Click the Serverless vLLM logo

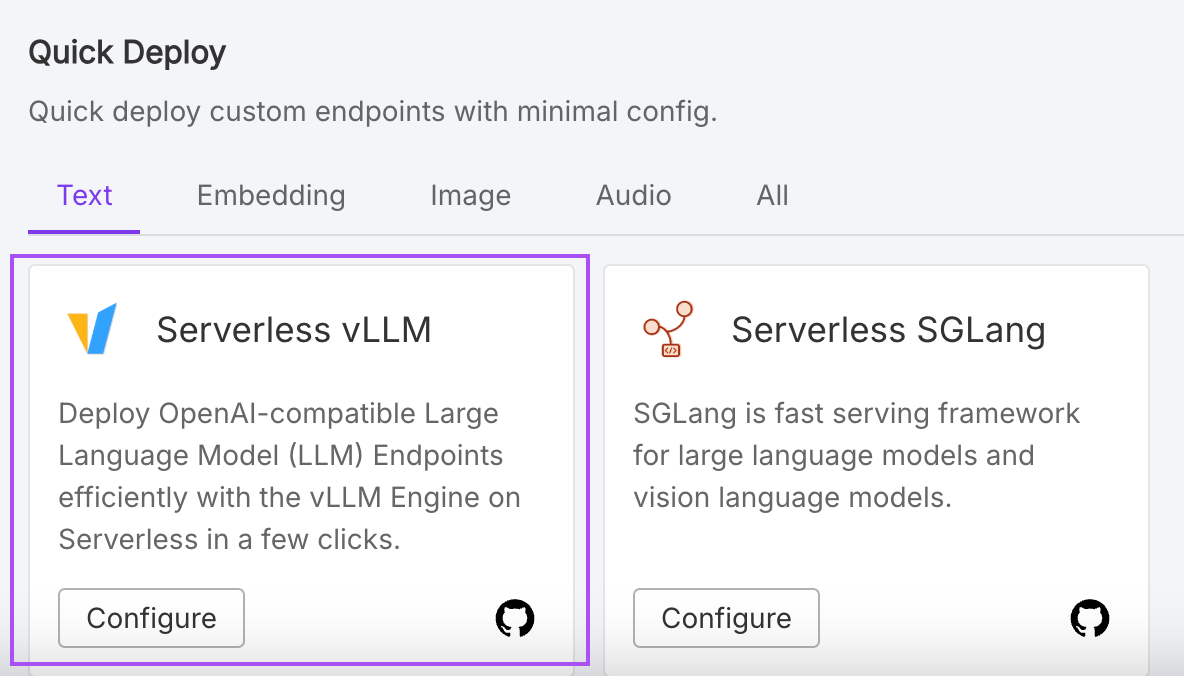92,329
